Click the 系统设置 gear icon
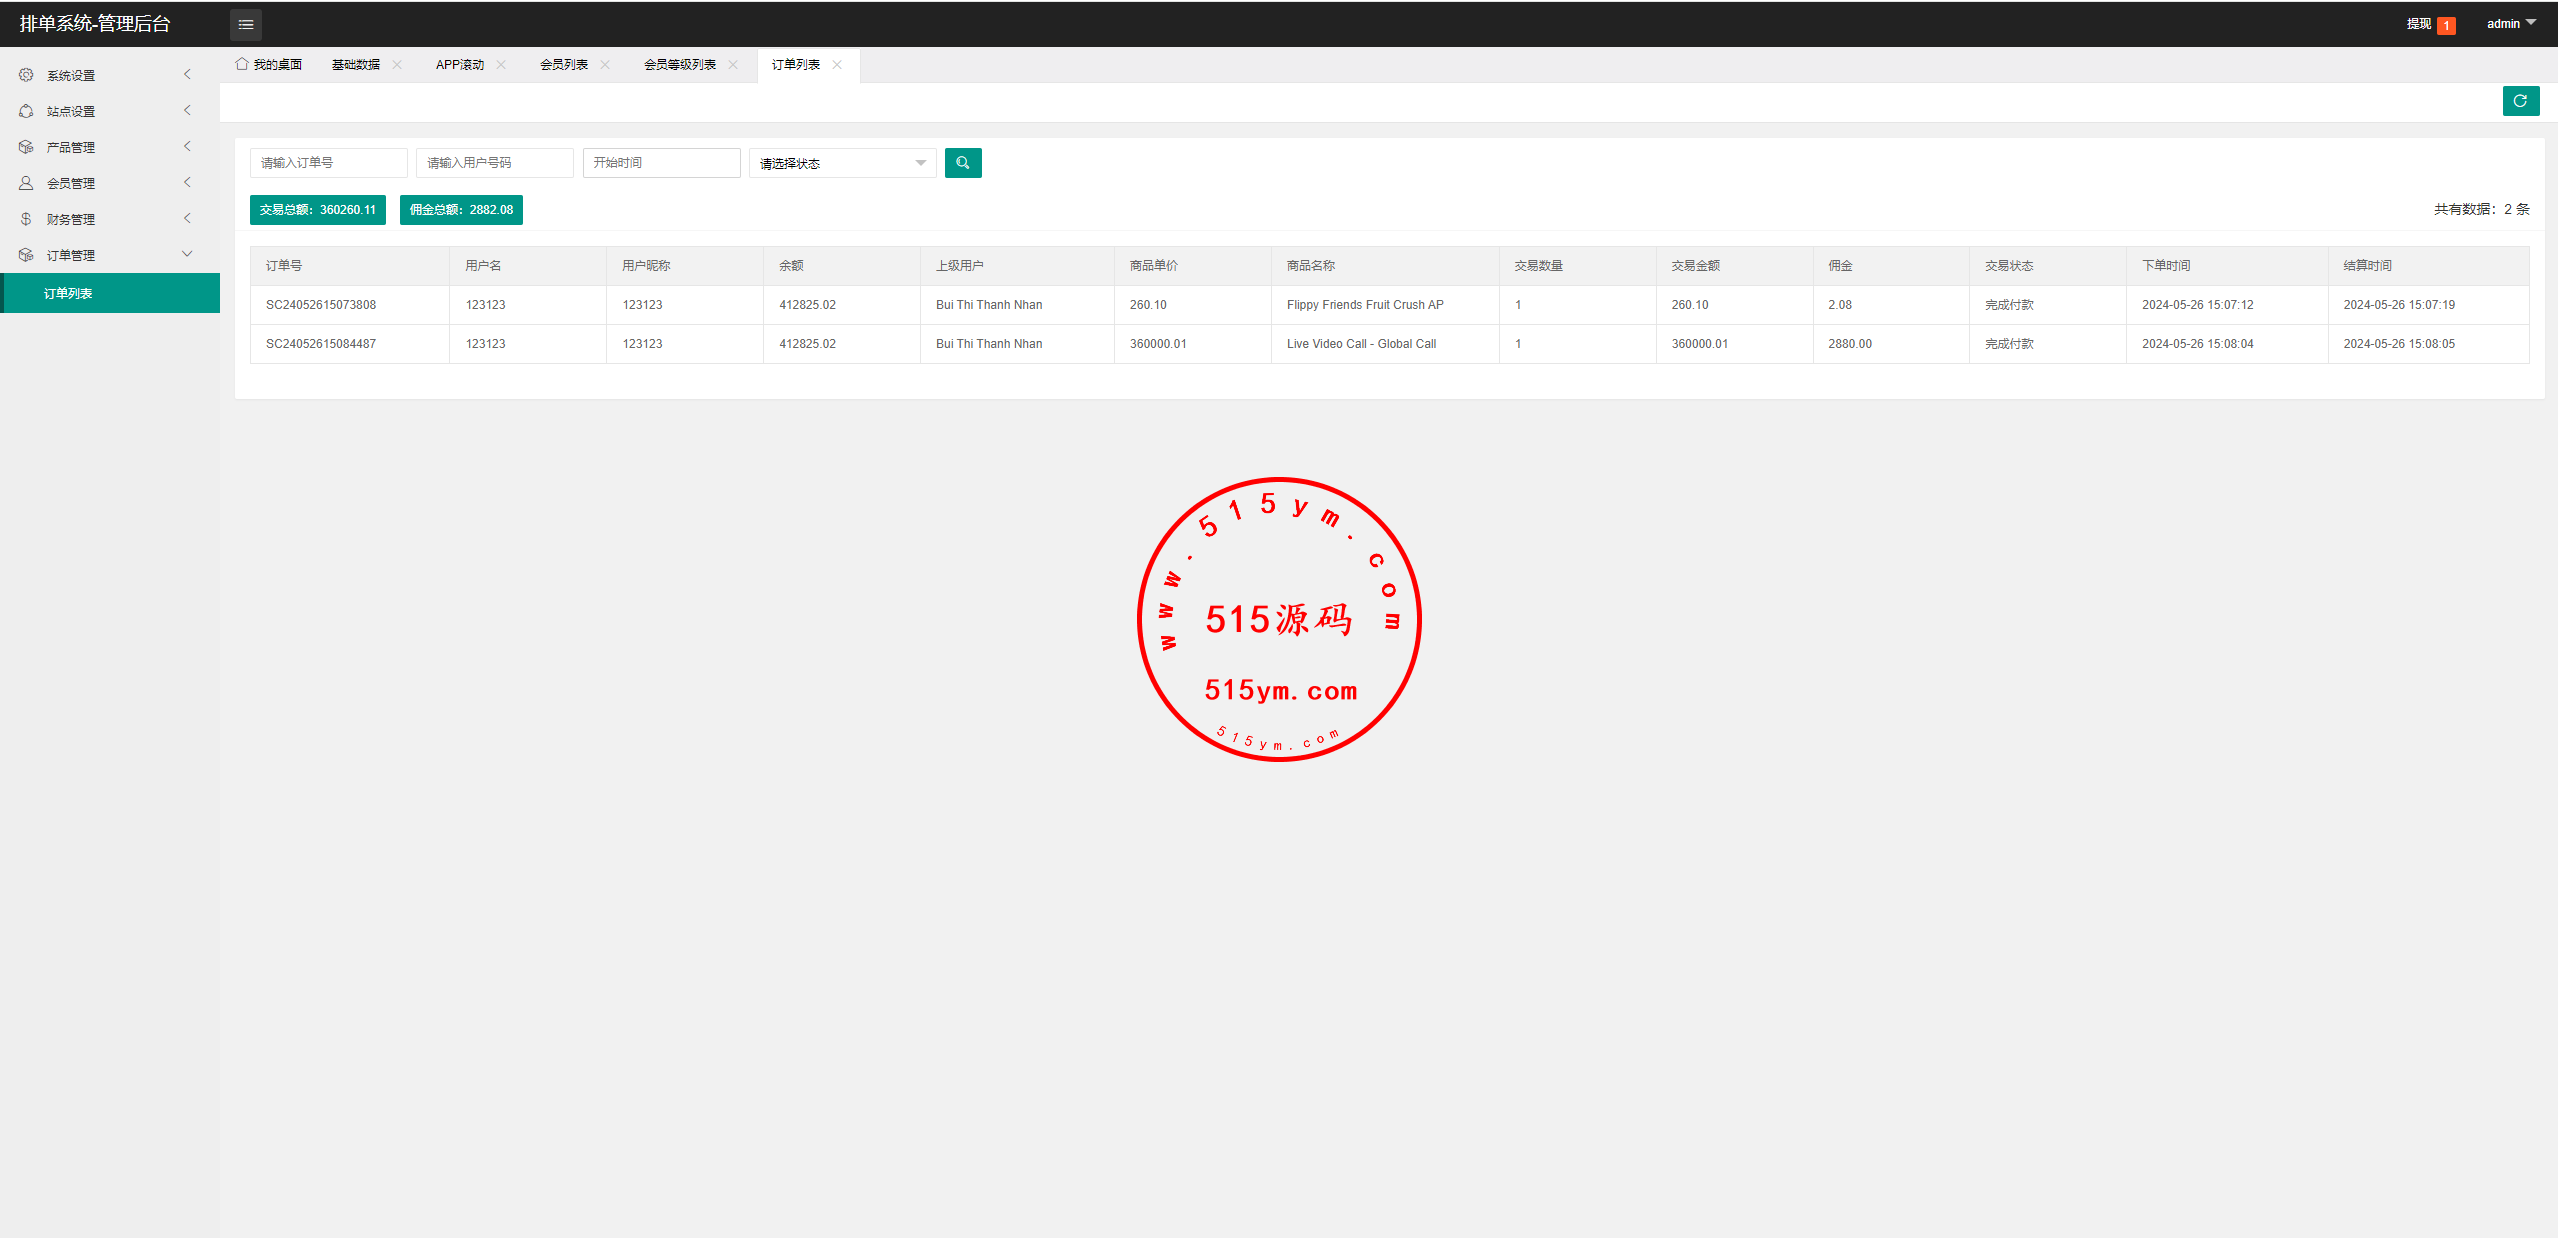The image size is (2558, 1238). point(26,75)
